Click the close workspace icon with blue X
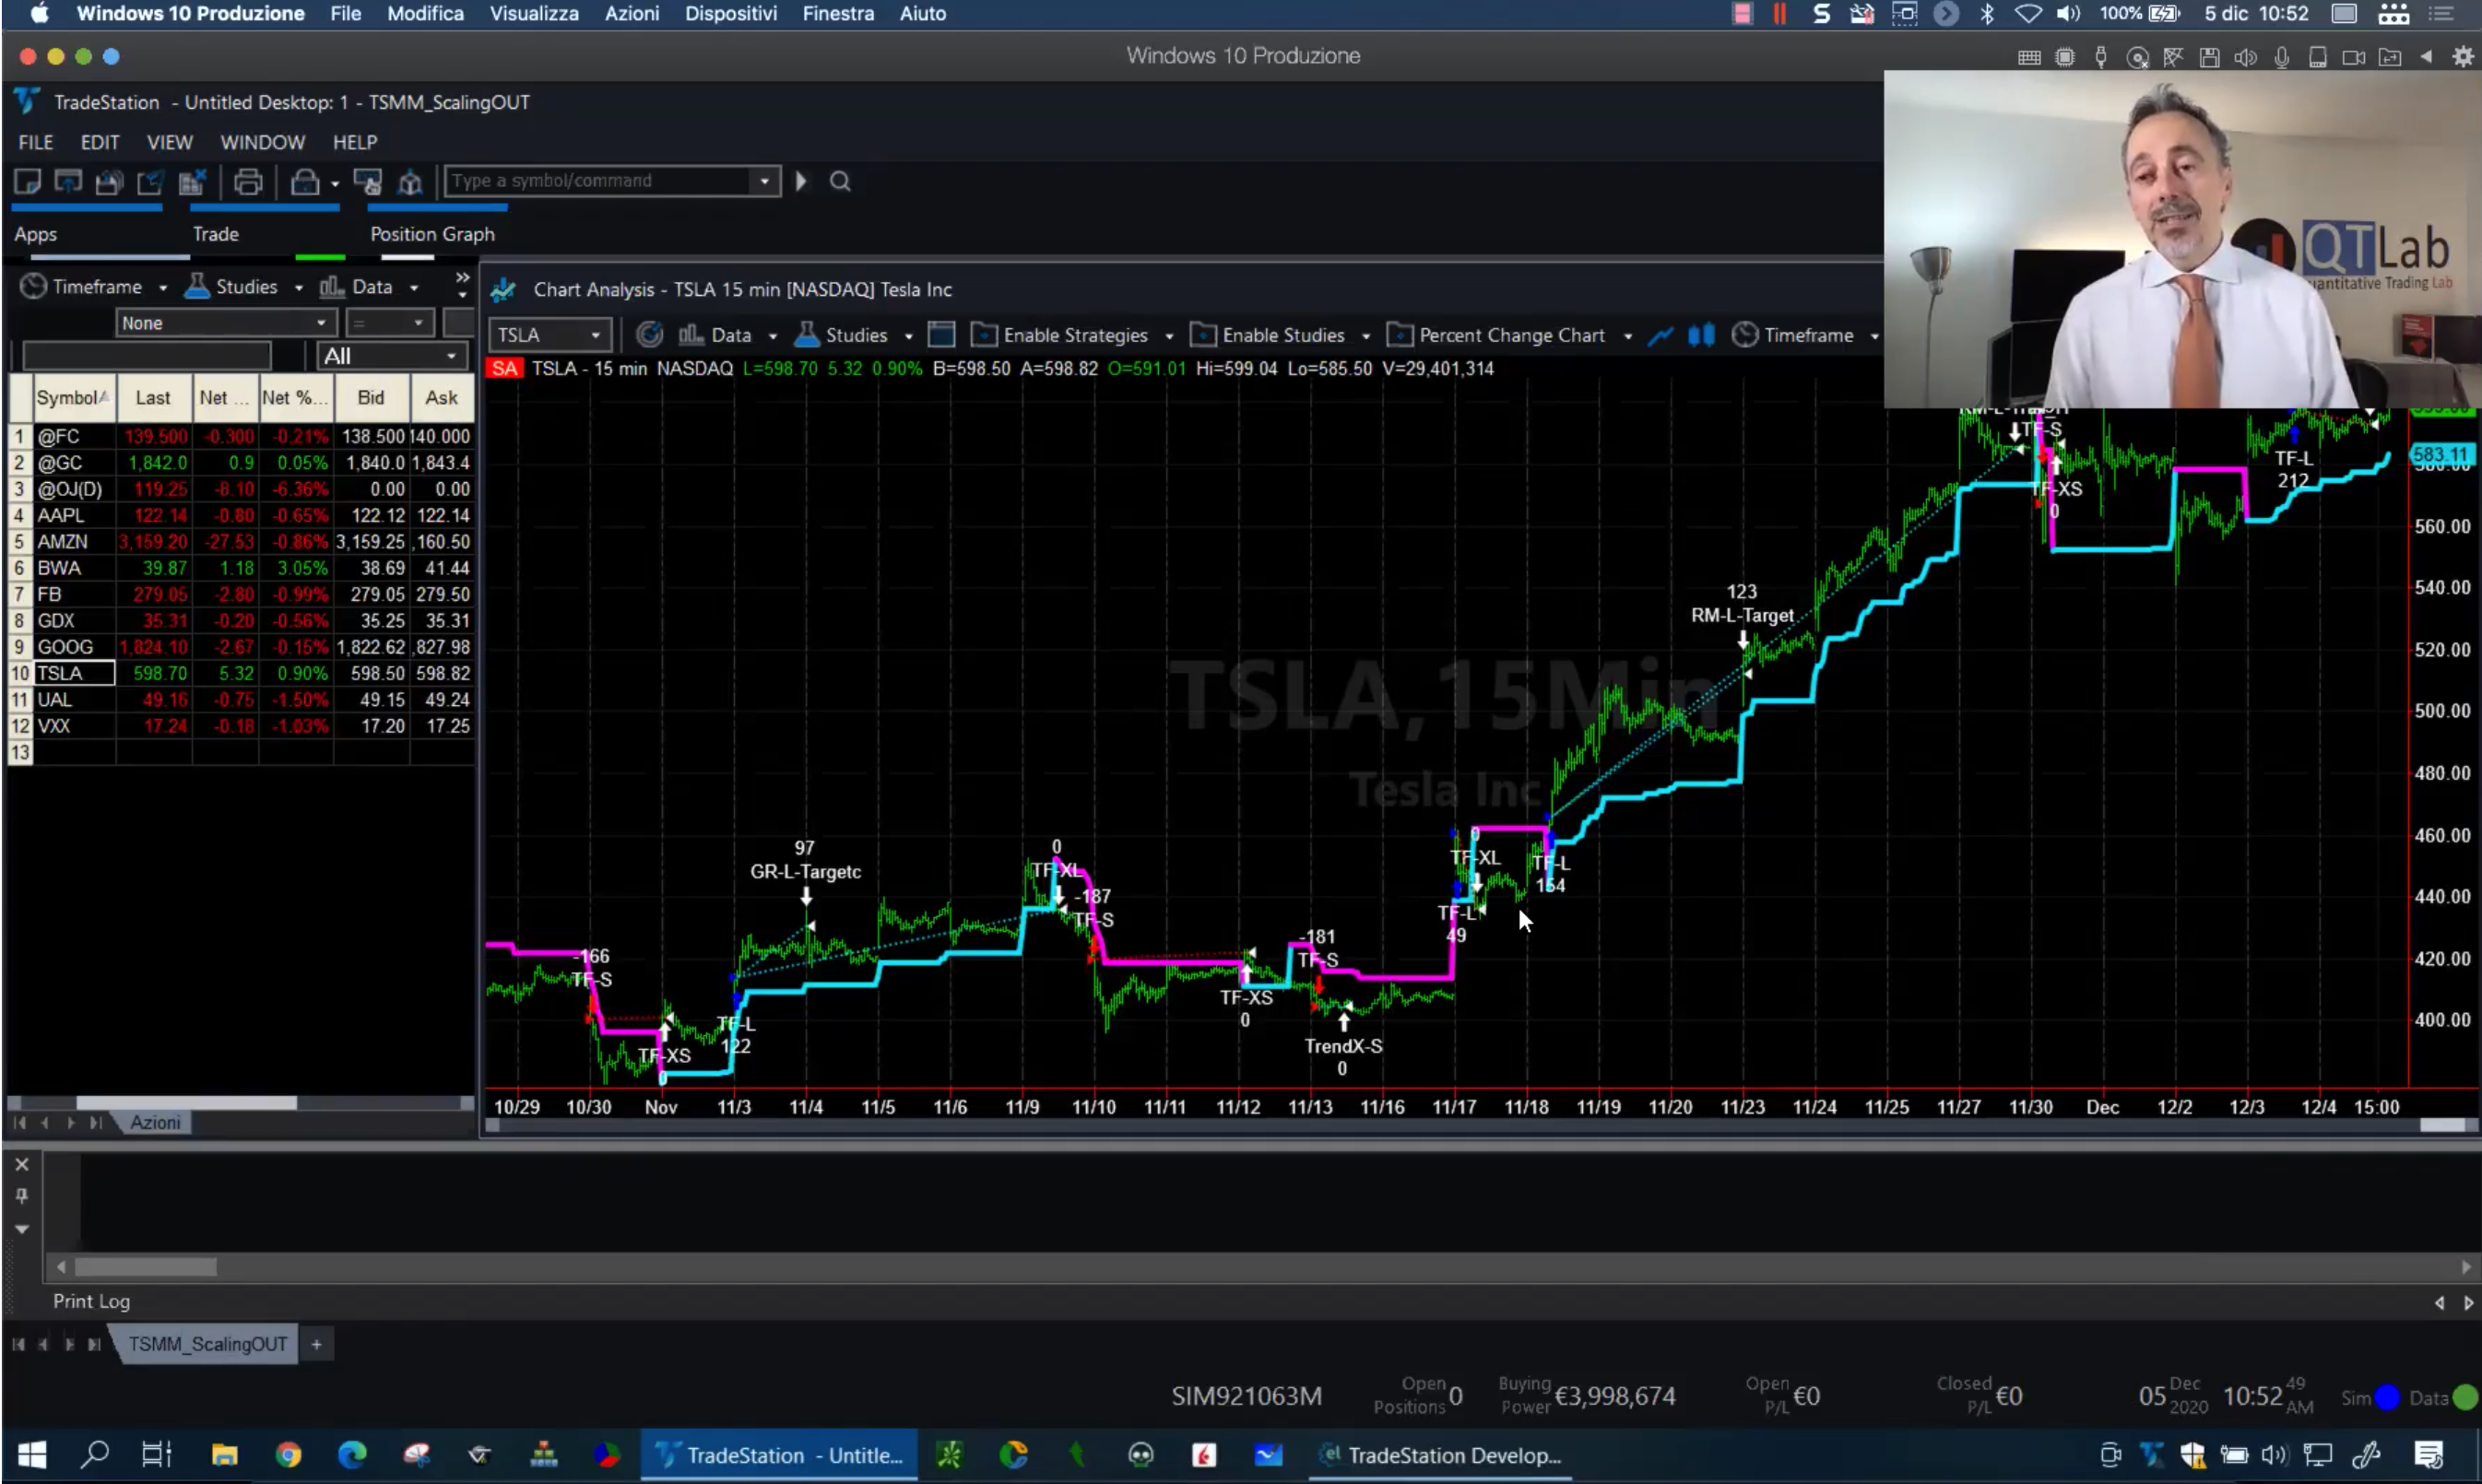 (191, 181)
